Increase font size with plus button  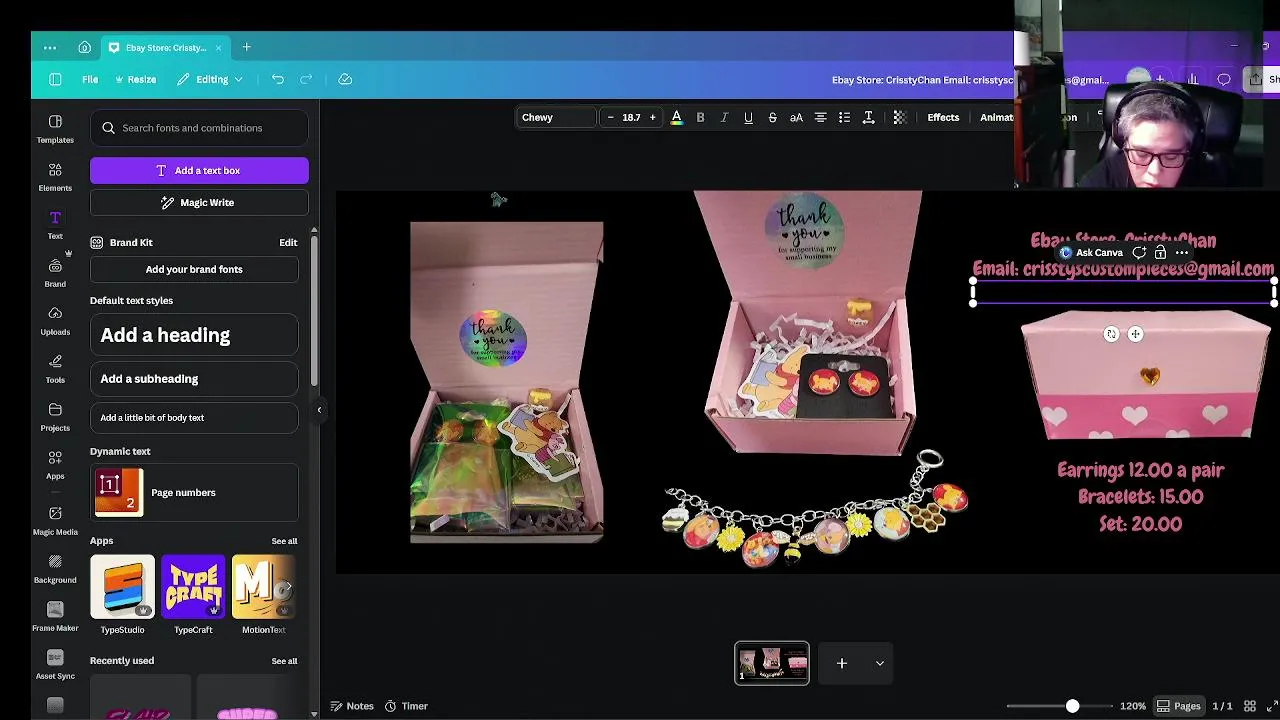(x=652, y=117)
